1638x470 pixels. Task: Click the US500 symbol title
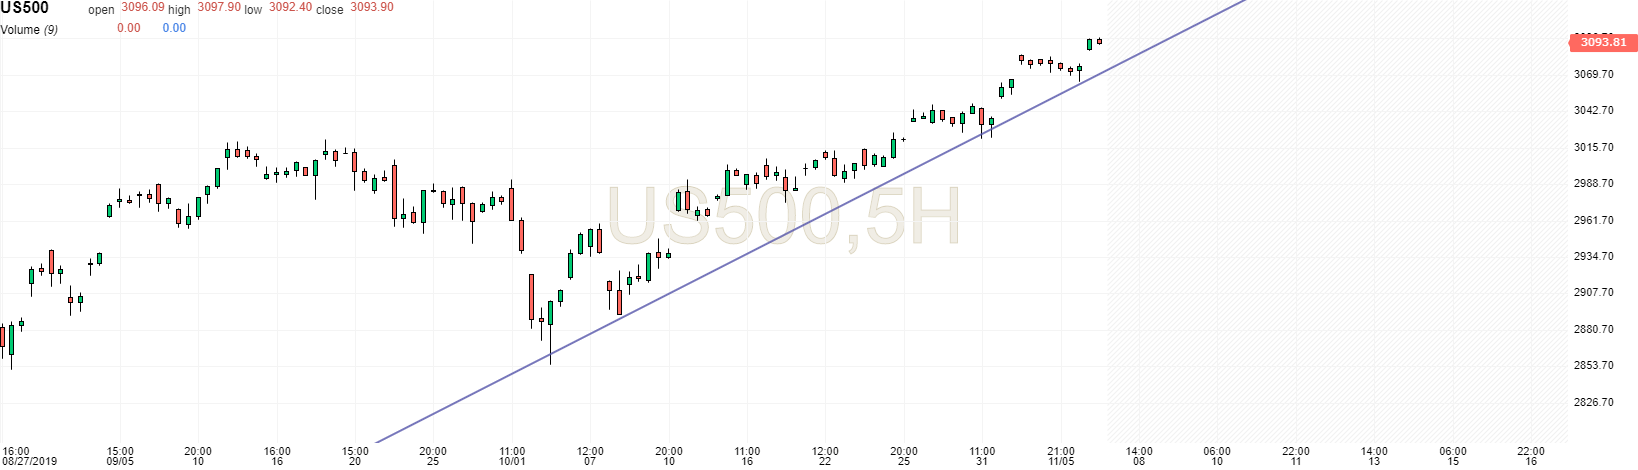[25, 9]
